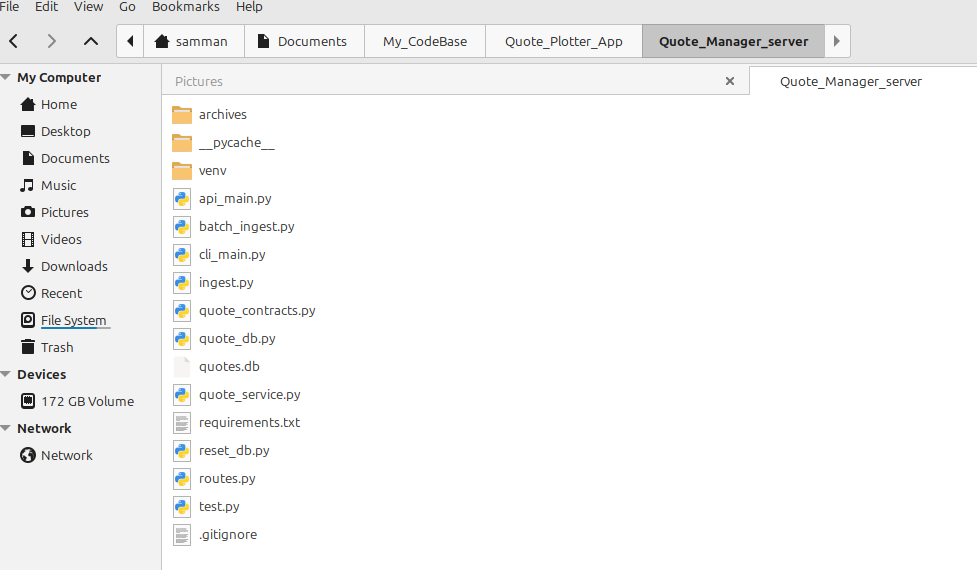Click the back navigation arrow
This screenshot has width=977, height=570.
(14, 42)
